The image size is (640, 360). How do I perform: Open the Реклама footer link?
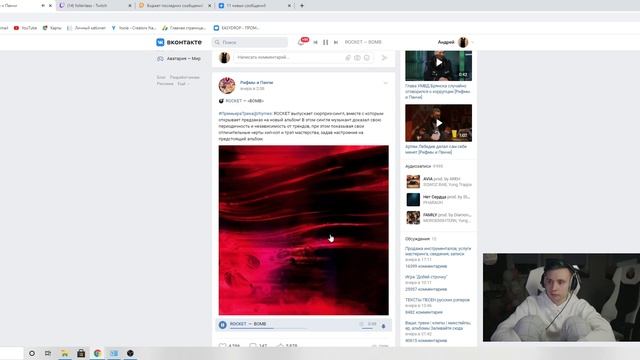coord(165,84)
